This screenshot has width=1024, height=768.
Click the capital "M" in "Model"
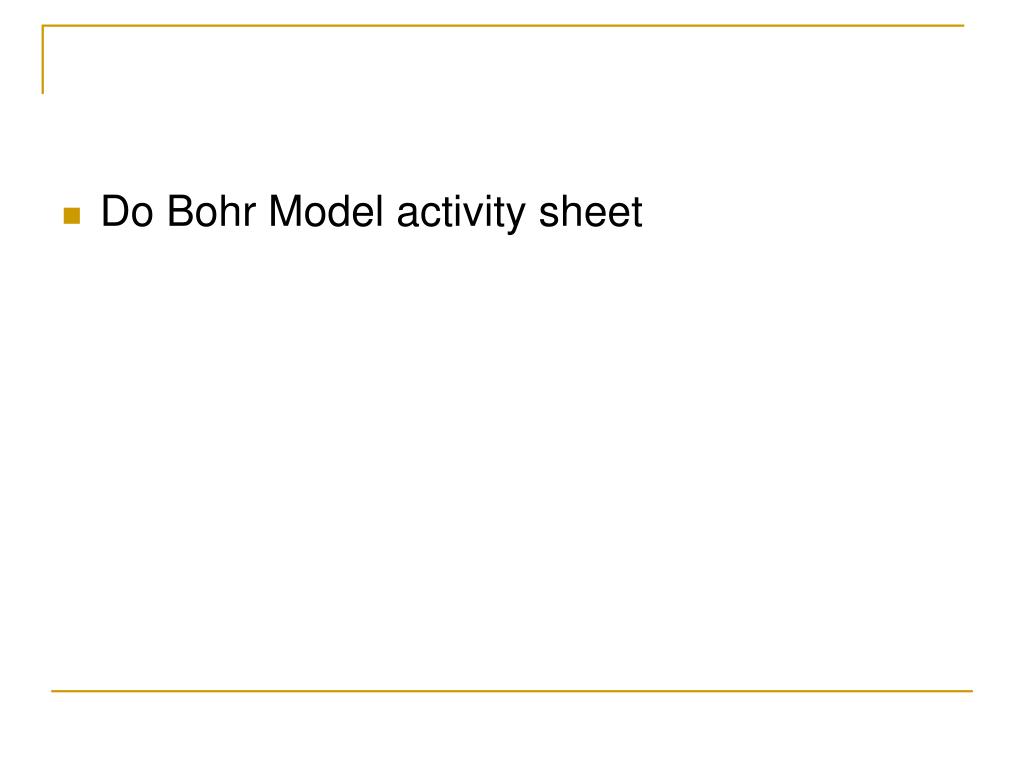284,212
